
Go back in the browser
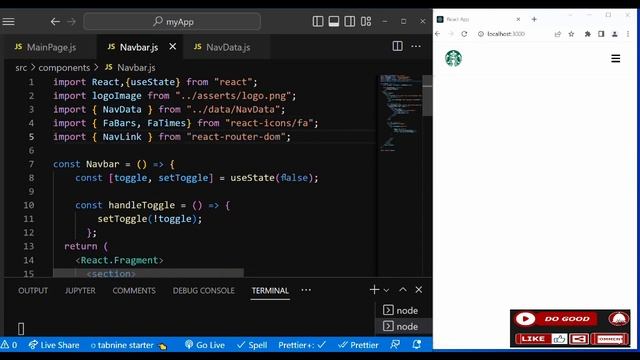pyautogui.click(x=438, y=34)
